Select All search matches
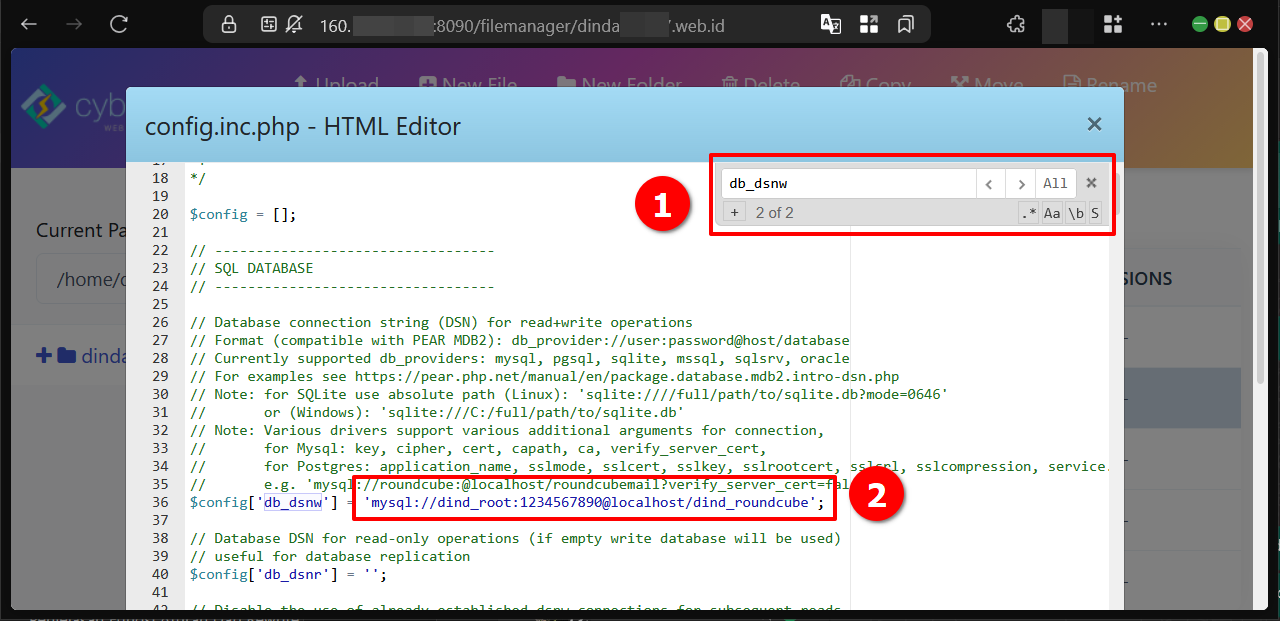 pos(1055,184)
